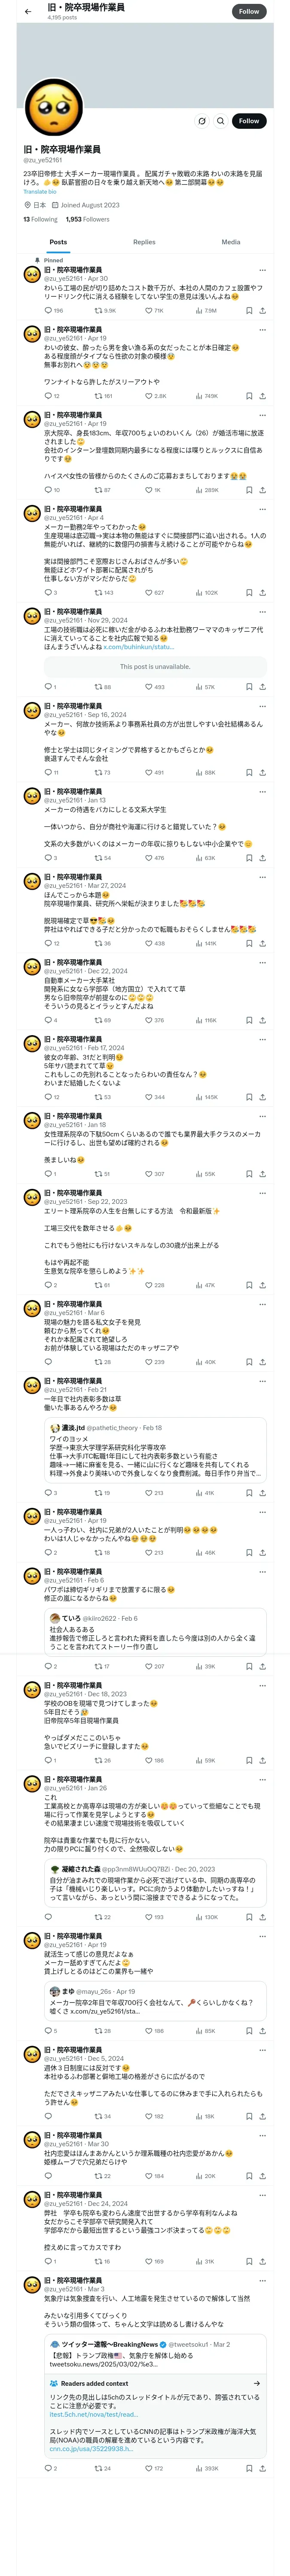This screenshot has width=290, height=2576.
Task: Share the pinned post via share icon
Action: click(262, 311)
